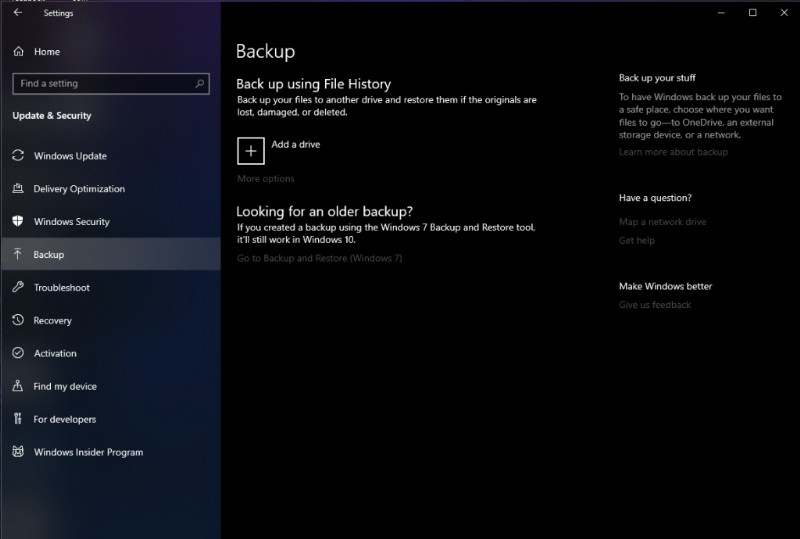Click the Activation checkmark icon
The height and width of the screenshot is (539, 800).
18,353
